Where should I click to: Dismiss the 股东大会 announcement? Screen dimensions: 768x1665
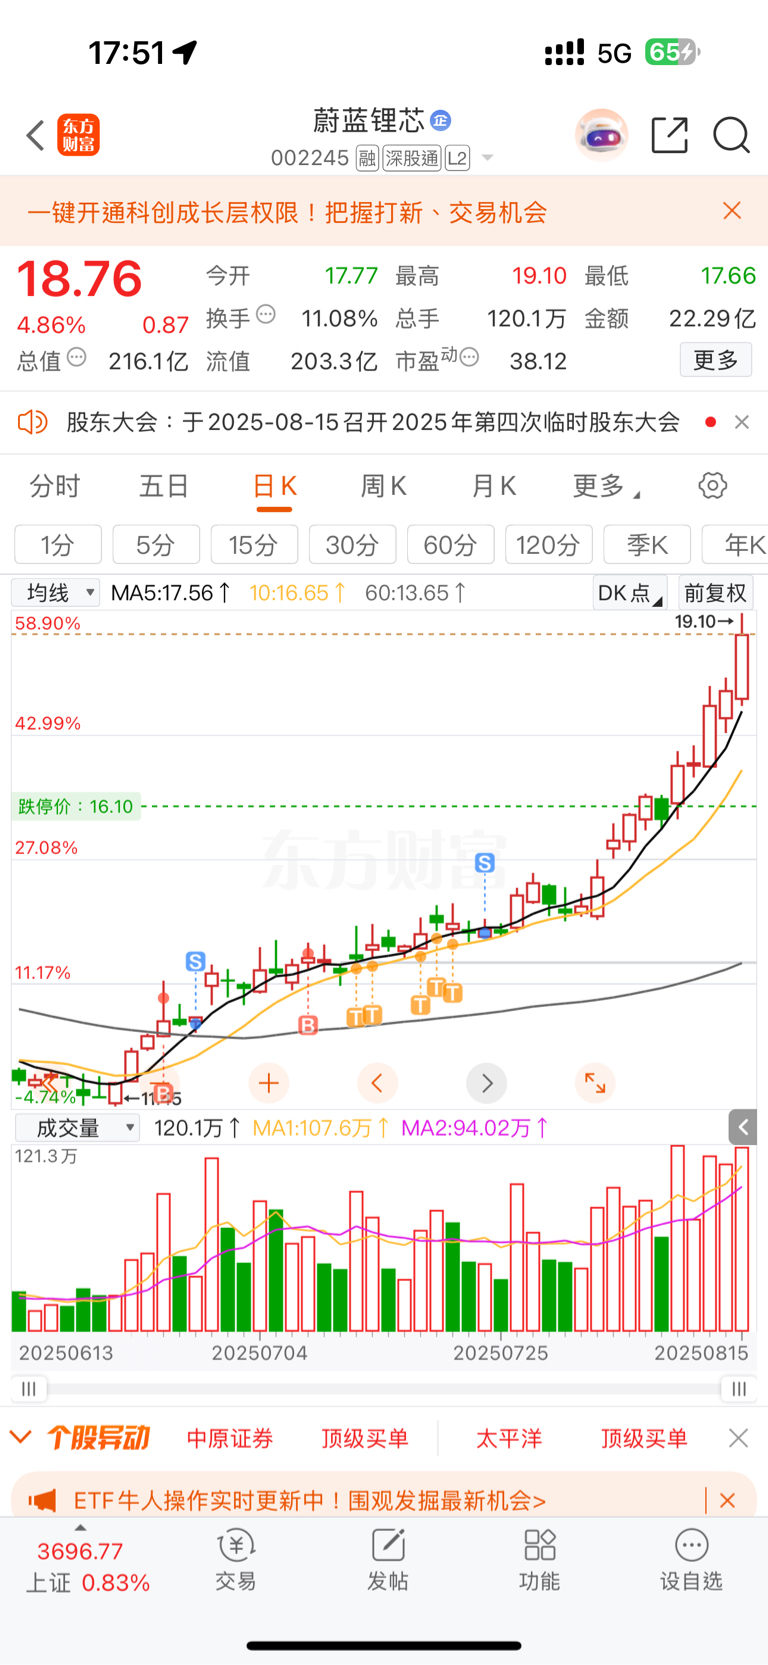pyautogui.click(x=742, y=422)
